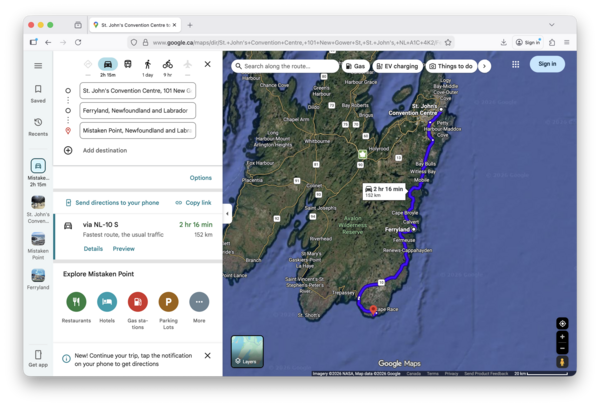
Task: Select the Driving travel mode
Action: click(x=108, y=64)
